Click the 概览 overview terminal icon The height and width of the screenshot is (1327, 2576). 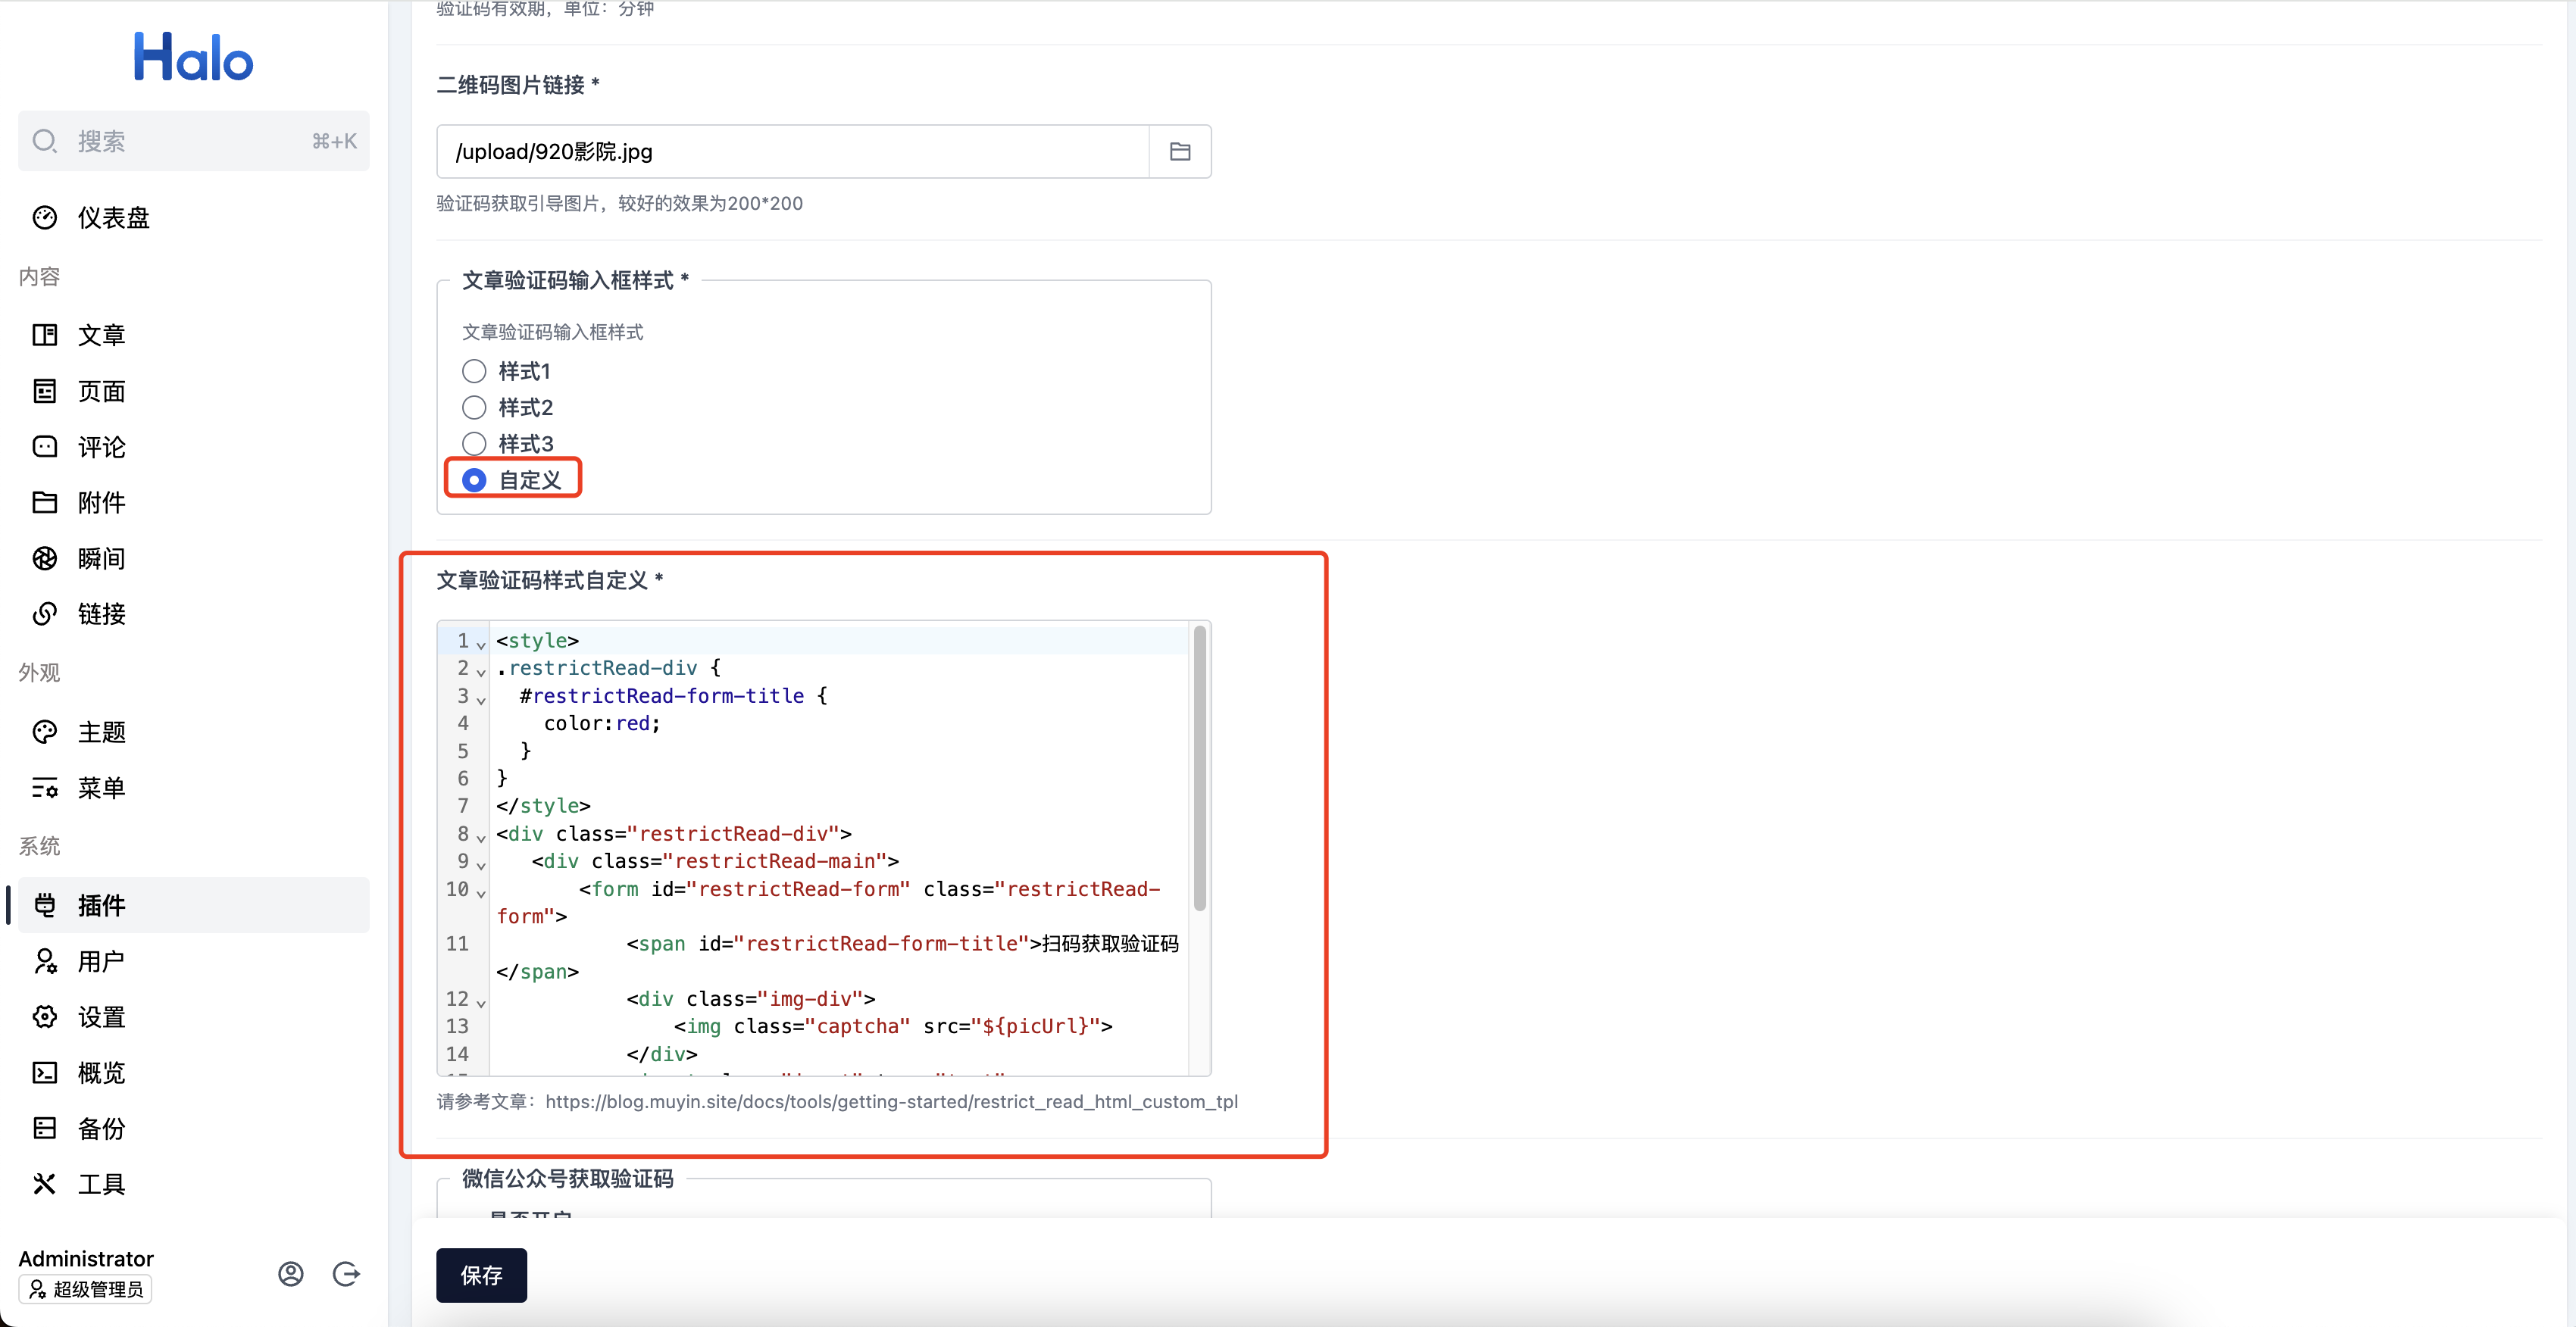[45, 1073]
